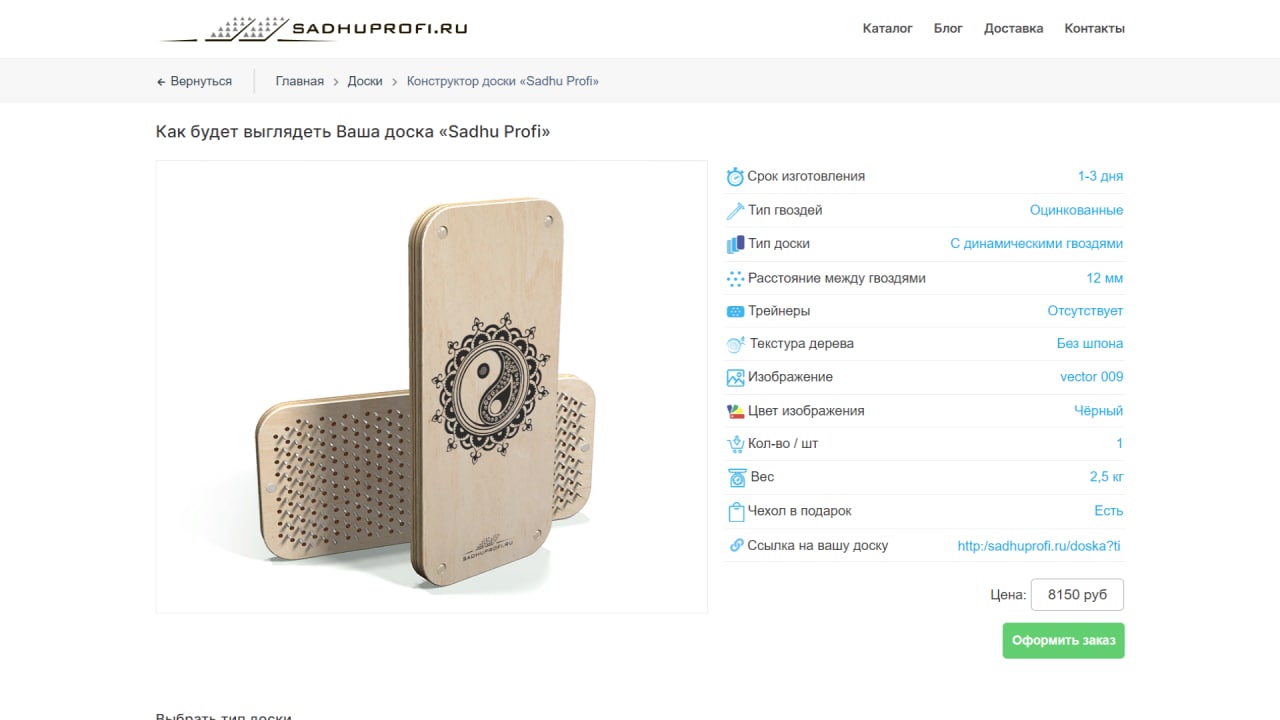
Task: Click the wood texture icon beside Текстура дерева
Action: [735, 344]
